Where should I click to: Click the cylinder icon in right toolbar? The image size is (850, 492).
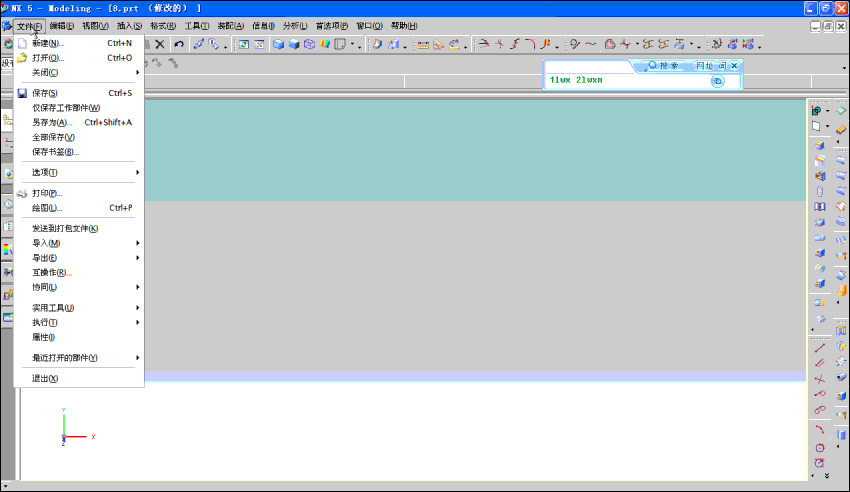(820, 191)
